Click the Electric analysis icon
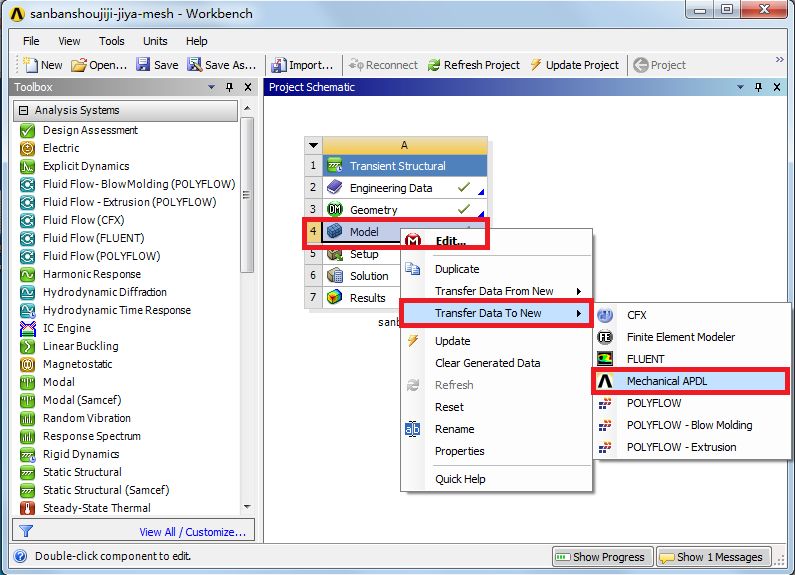795x575 pixels. click(27, 149)
